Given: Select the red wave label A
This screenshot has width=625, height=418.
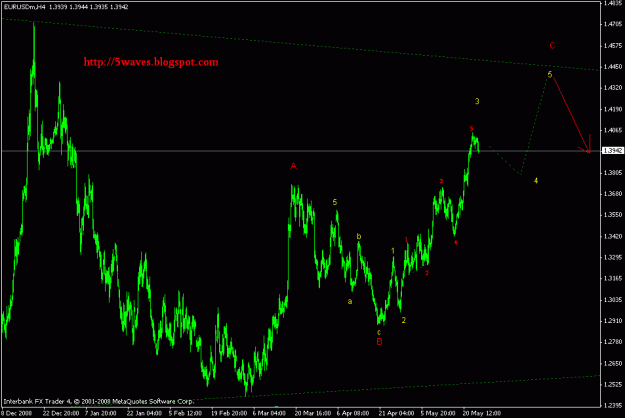Looking at the screenshot, I should 293,166.
